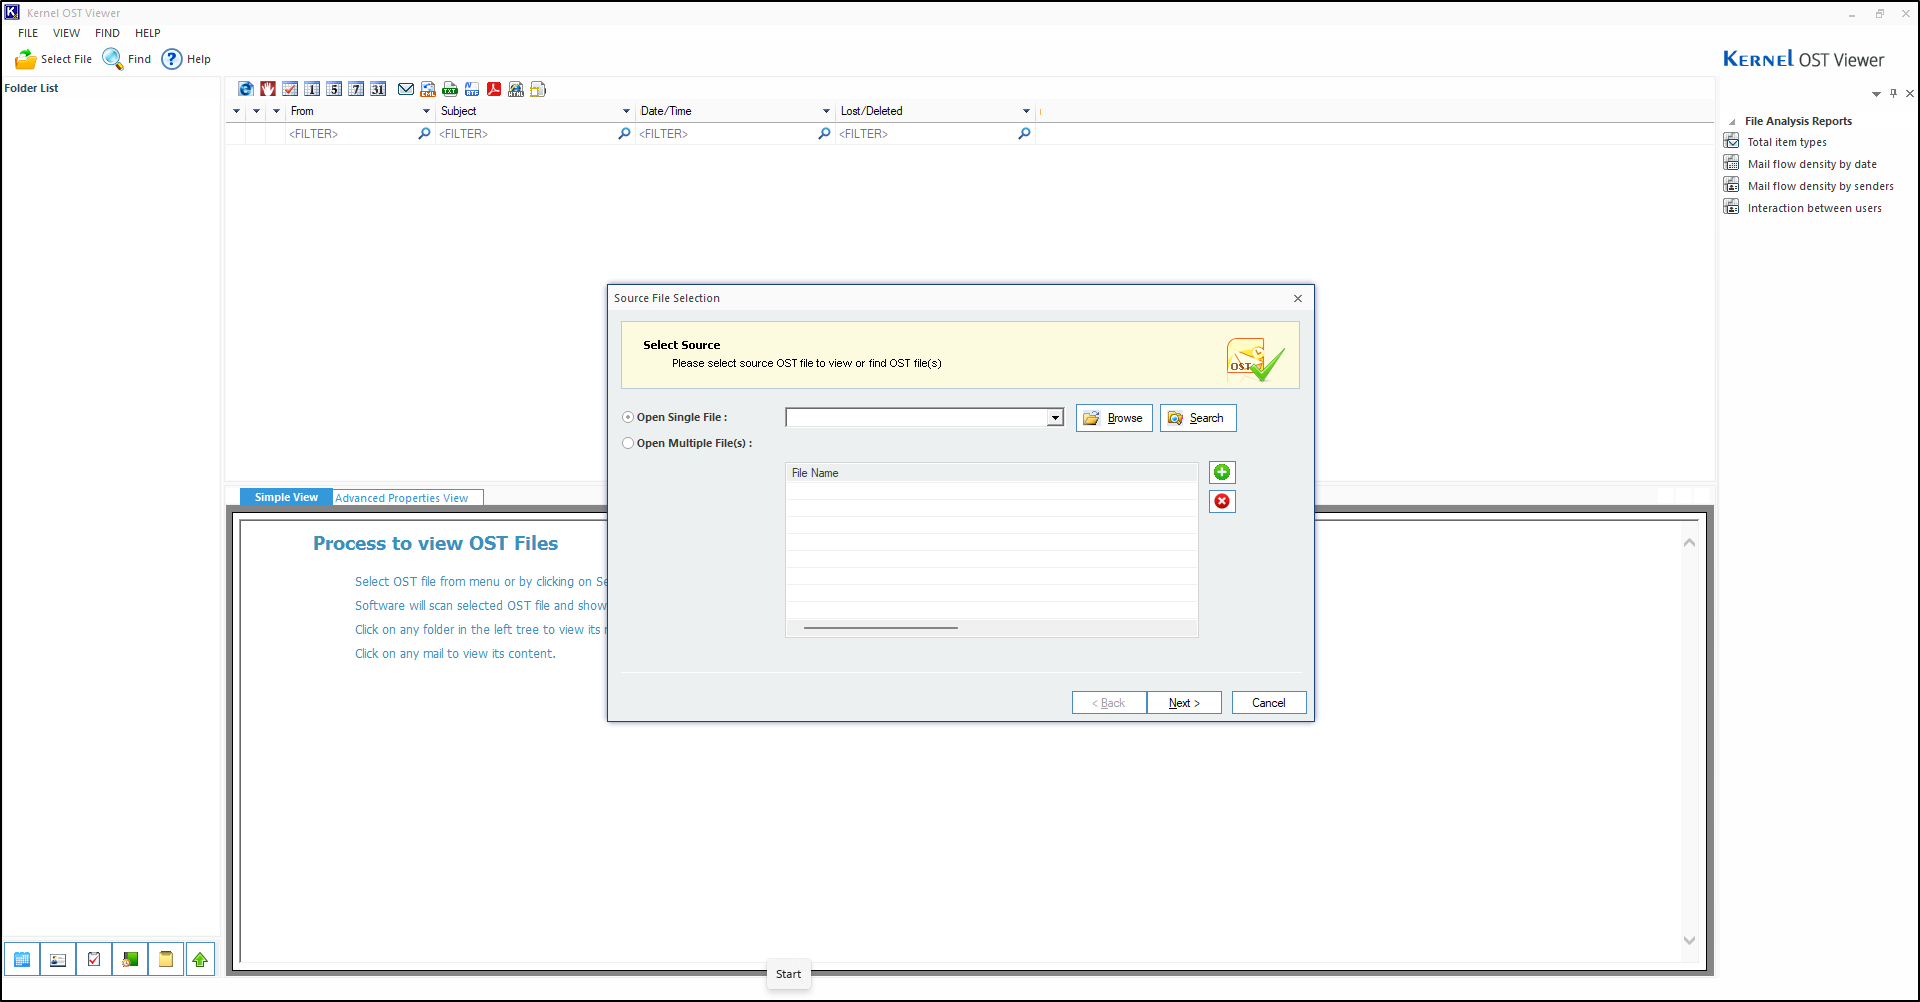Screen dimensions: 1920x1002
Task: Collapse the File Analysis Reports section
Action: (x=1732, y=122)
